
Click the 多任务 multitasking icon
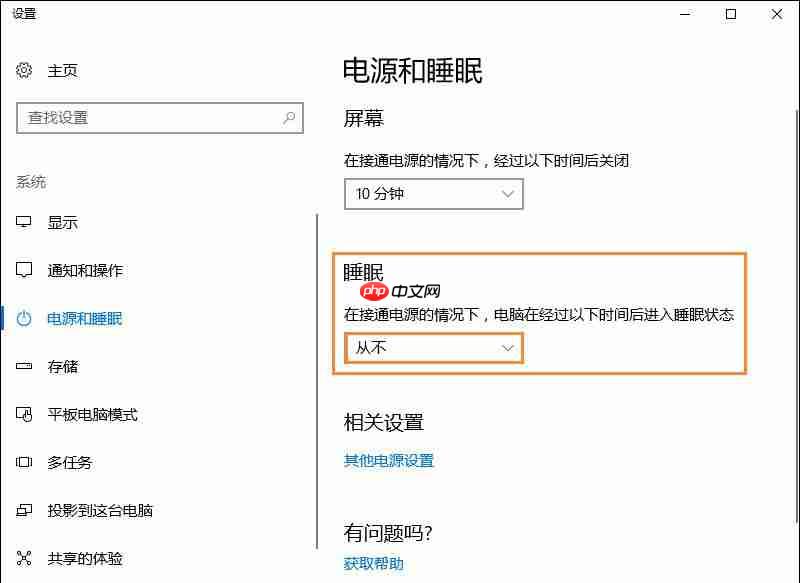(22, 463)
